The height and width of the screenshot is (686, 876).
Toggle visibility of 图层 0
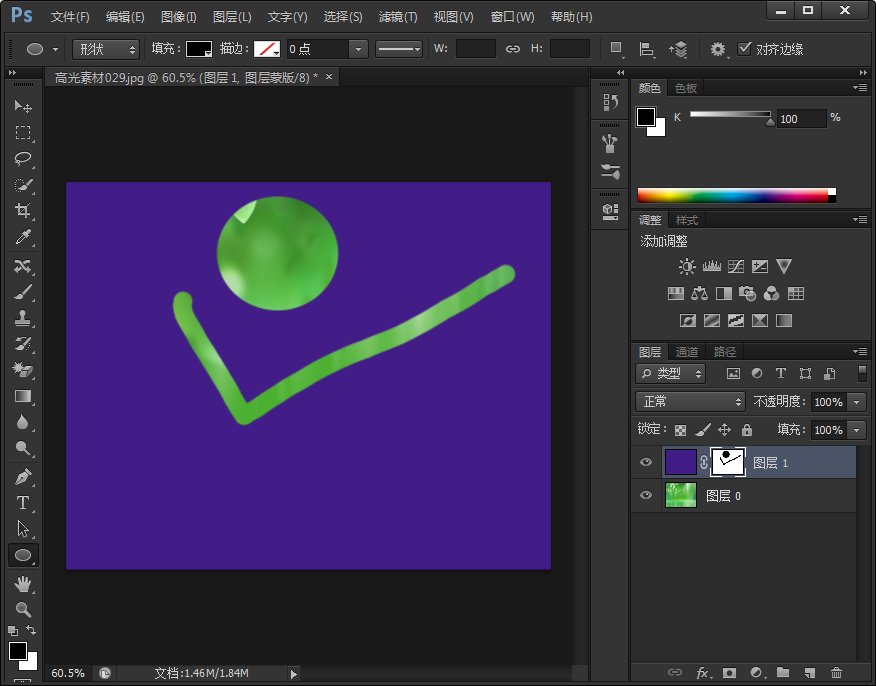point(646,496)
